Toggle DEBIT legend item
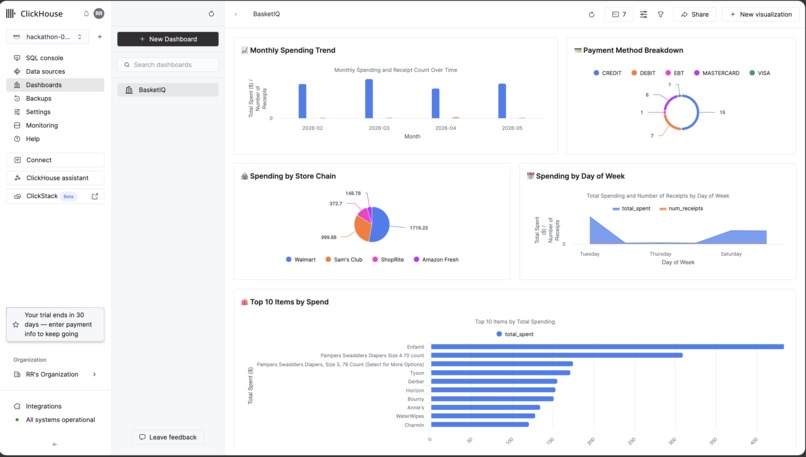The image size is (806, 457). pyautogui.click(x=644, y=73)
